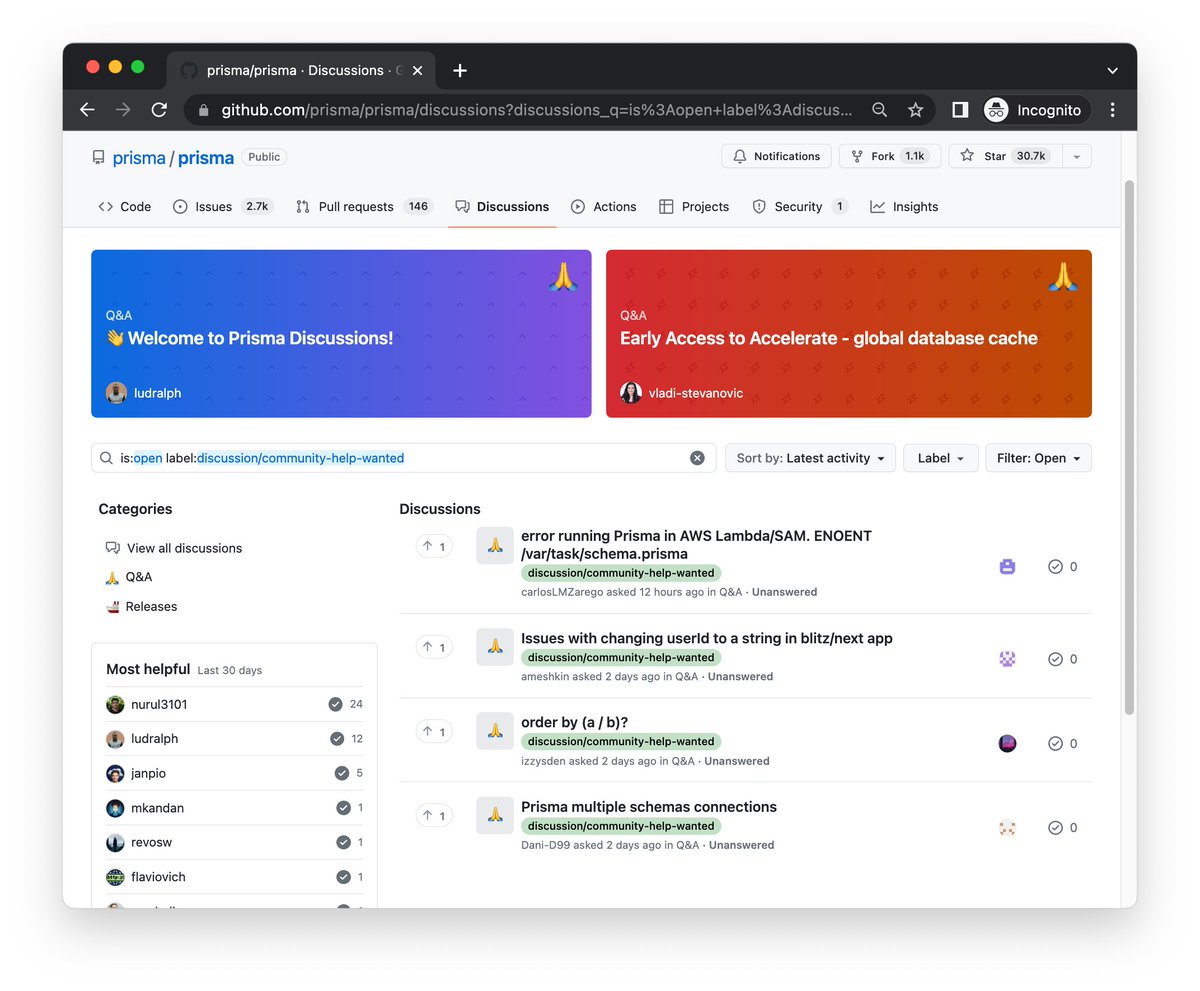1200x991 pixels.
Task: Open carlosLMZarego author link
Action: (x=564, y=592)
